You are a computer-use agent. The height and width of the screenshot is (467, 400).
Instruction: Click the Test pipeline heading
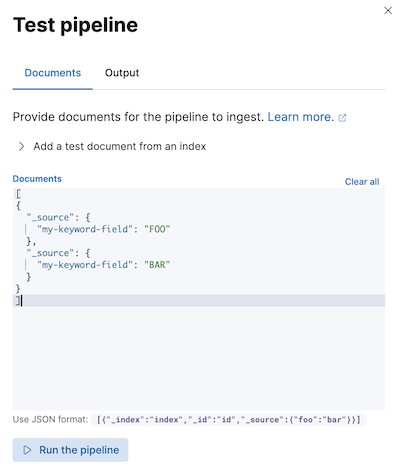[x=75, y=25]
